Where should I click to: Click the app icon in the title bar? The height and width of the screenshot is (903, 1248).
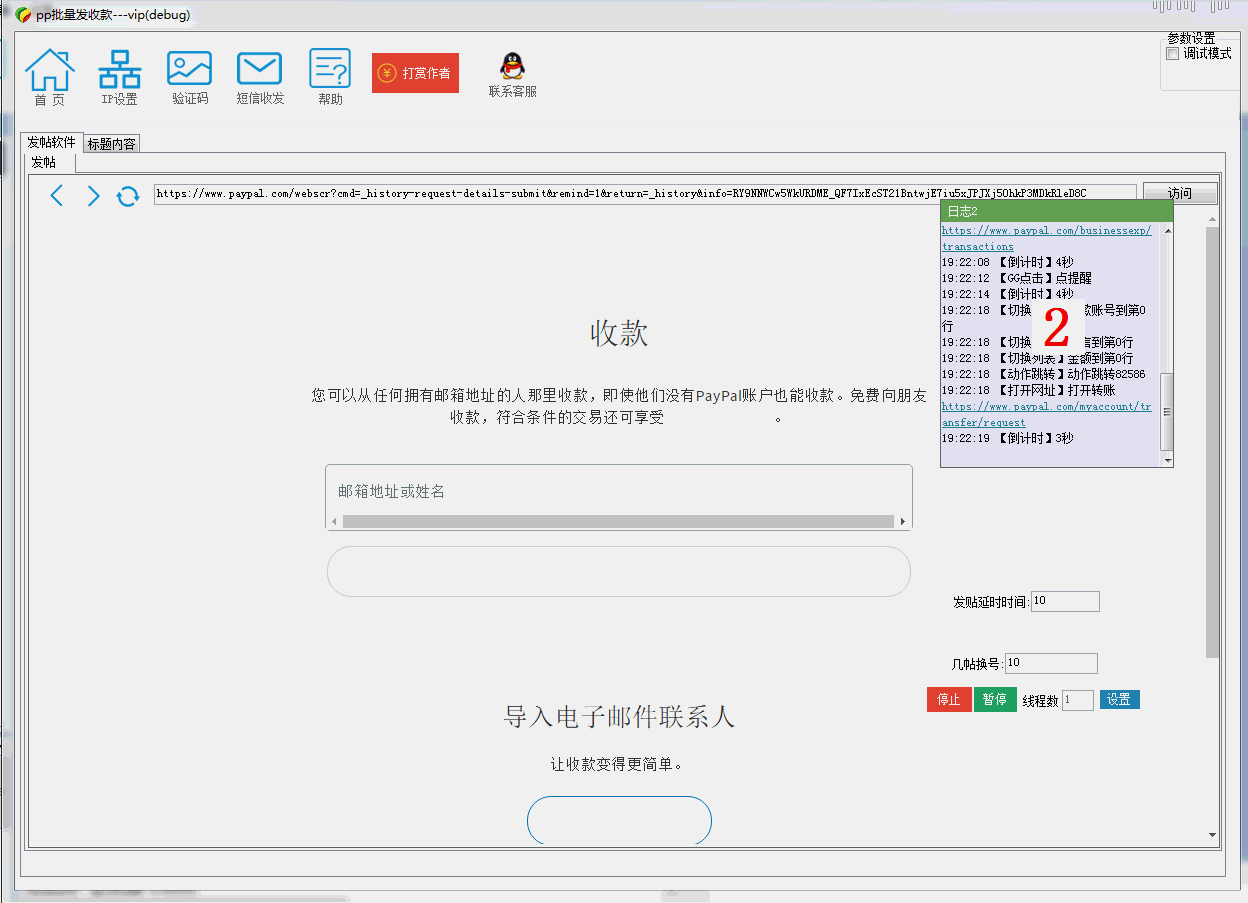click(22, 15)
